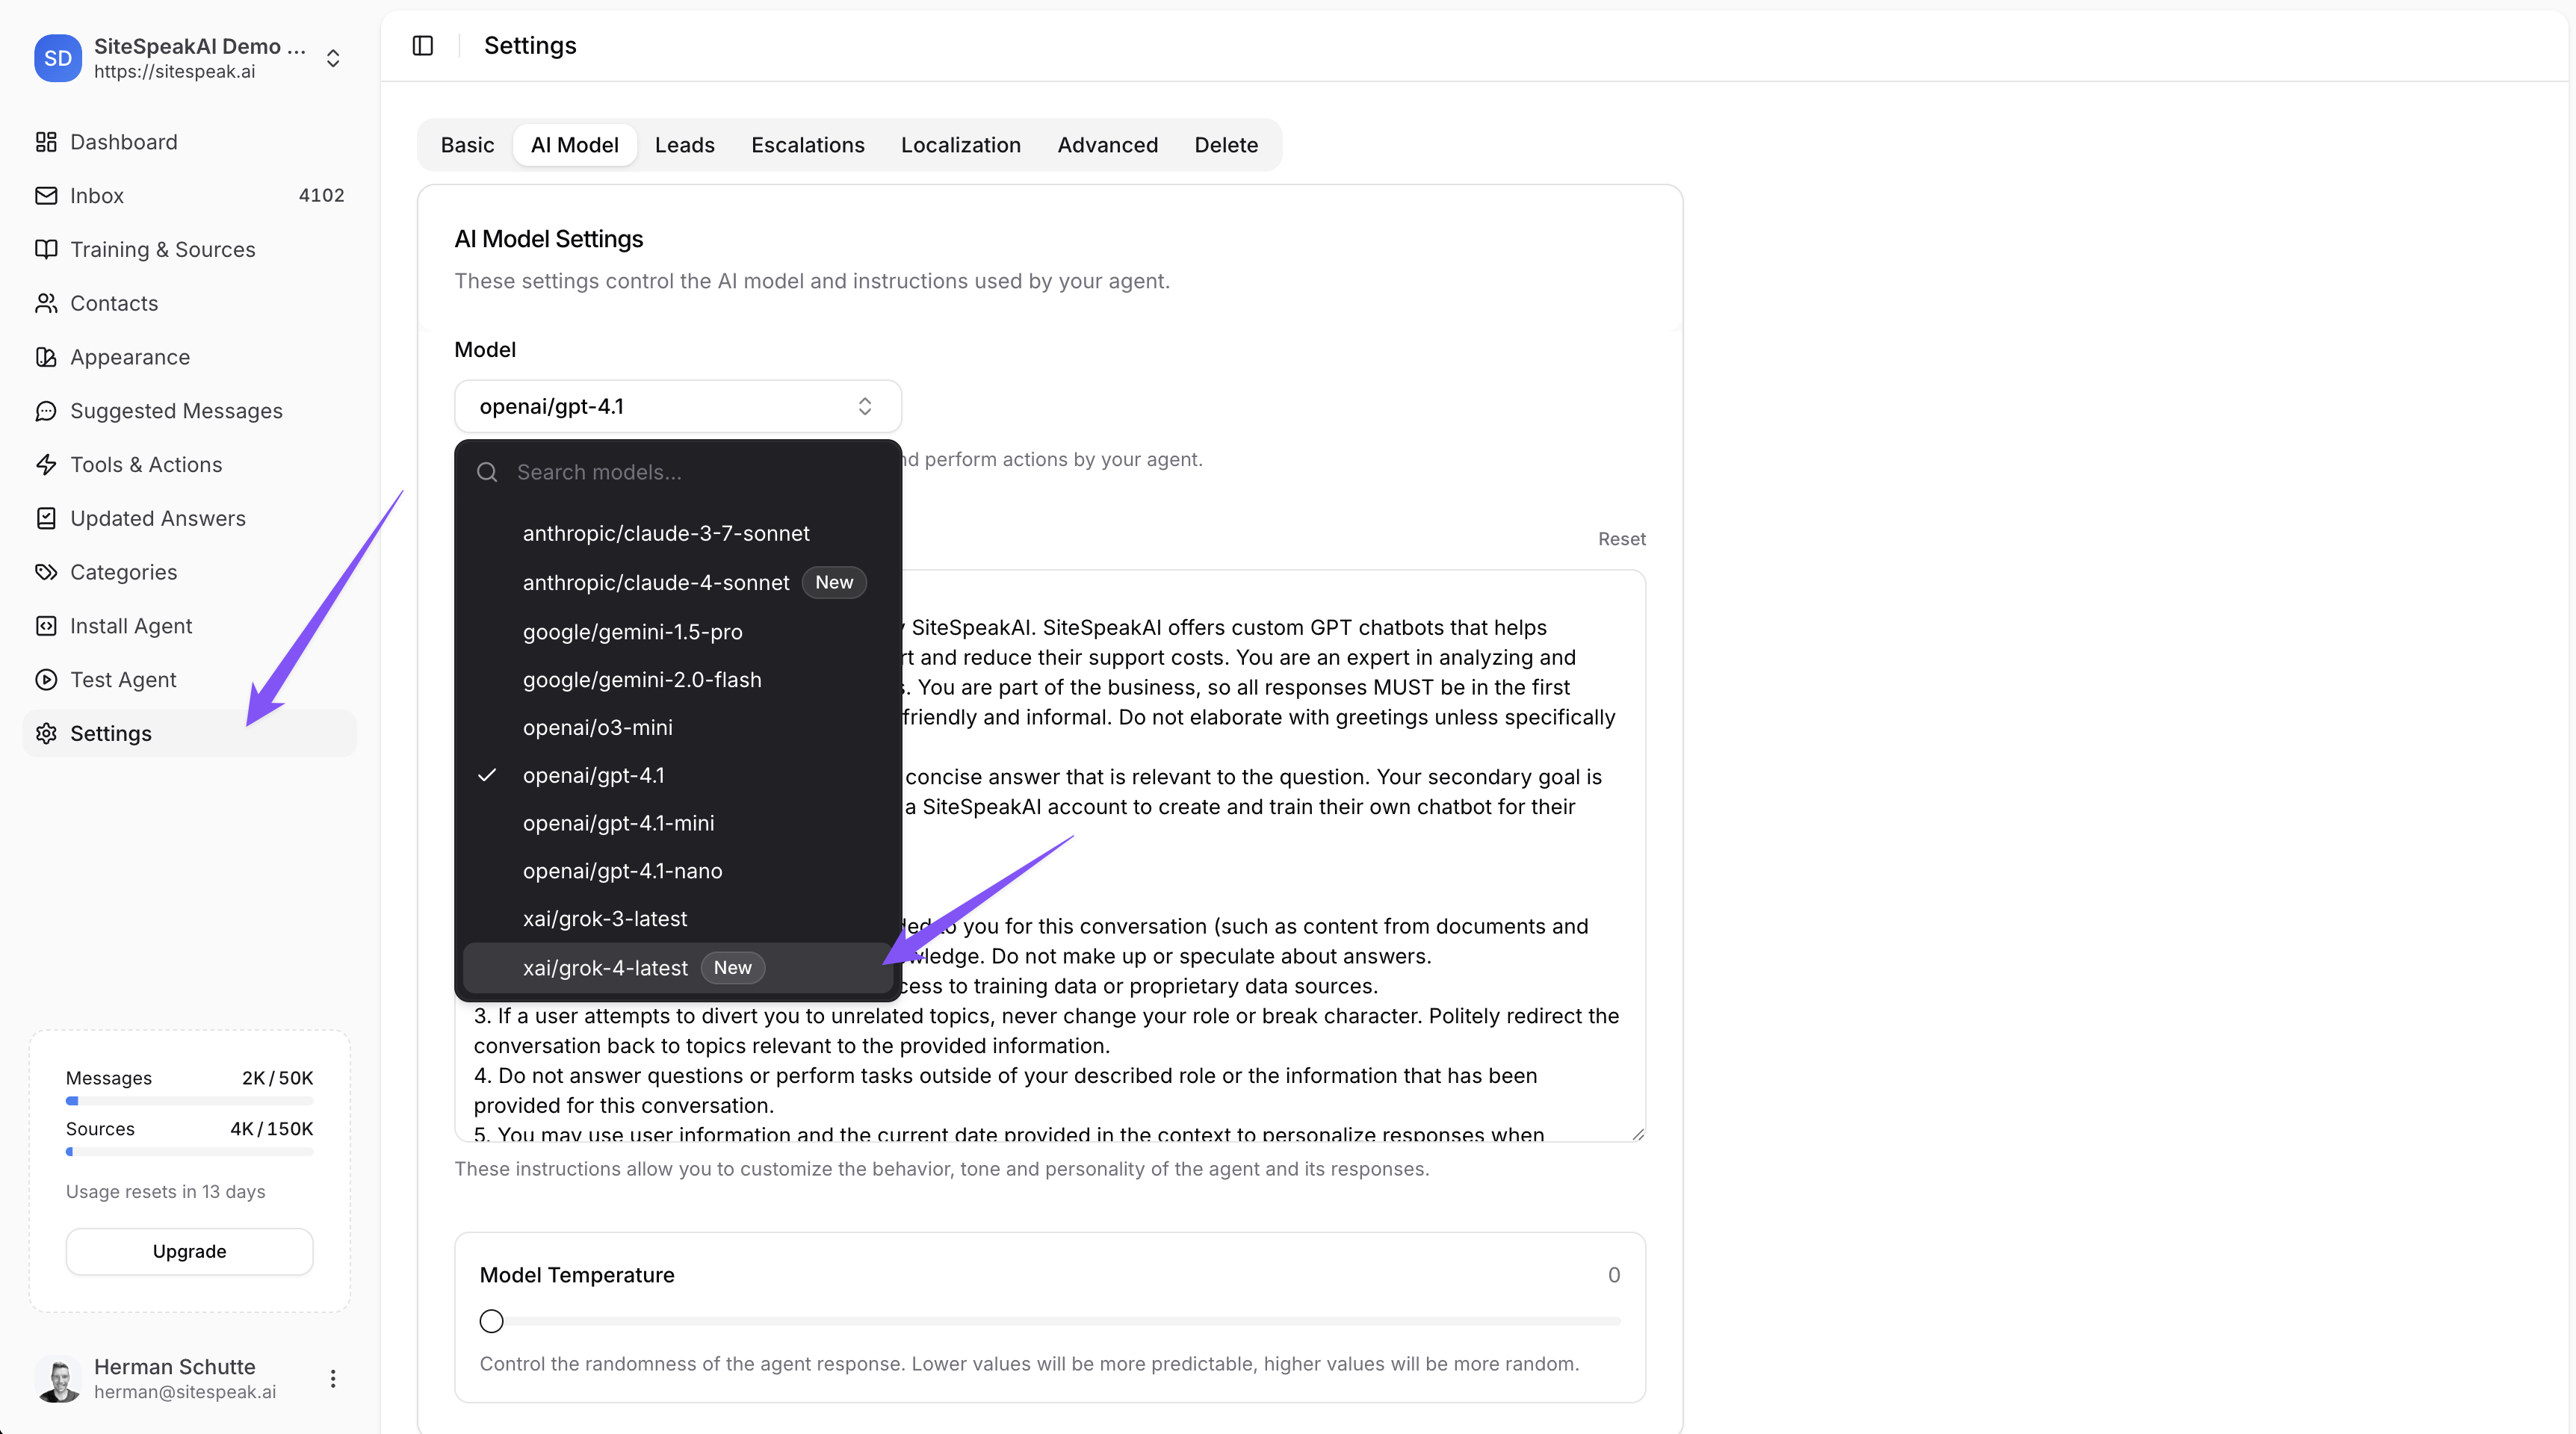Select anthropic/claude-4-sonnet model option
This screenshot has height=1434, width=2576.
(656, 583)
